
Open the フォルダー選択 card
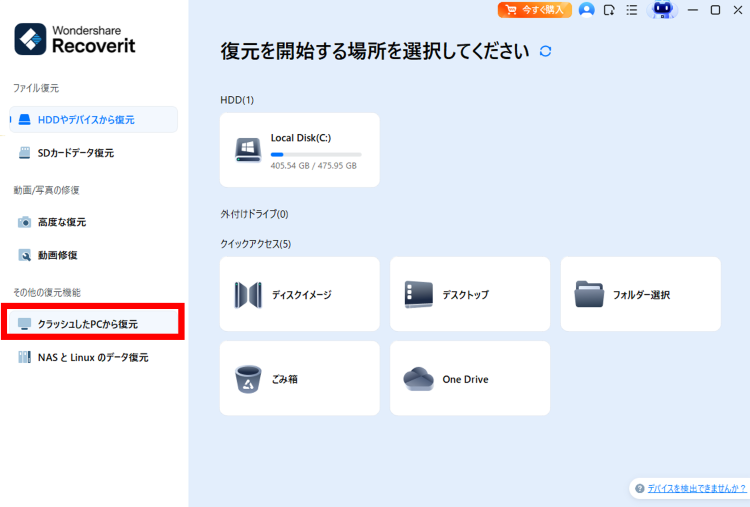(x=640, y=294)
